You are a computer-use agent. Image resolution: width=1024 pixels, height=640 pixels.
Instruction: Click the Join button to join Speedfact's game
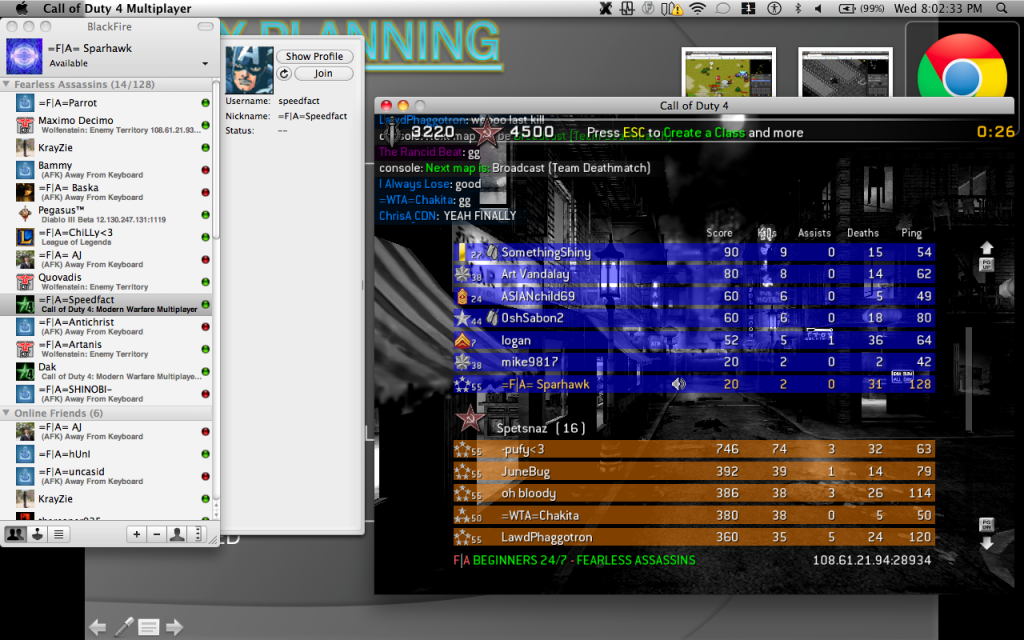click(x=323, y=74)
